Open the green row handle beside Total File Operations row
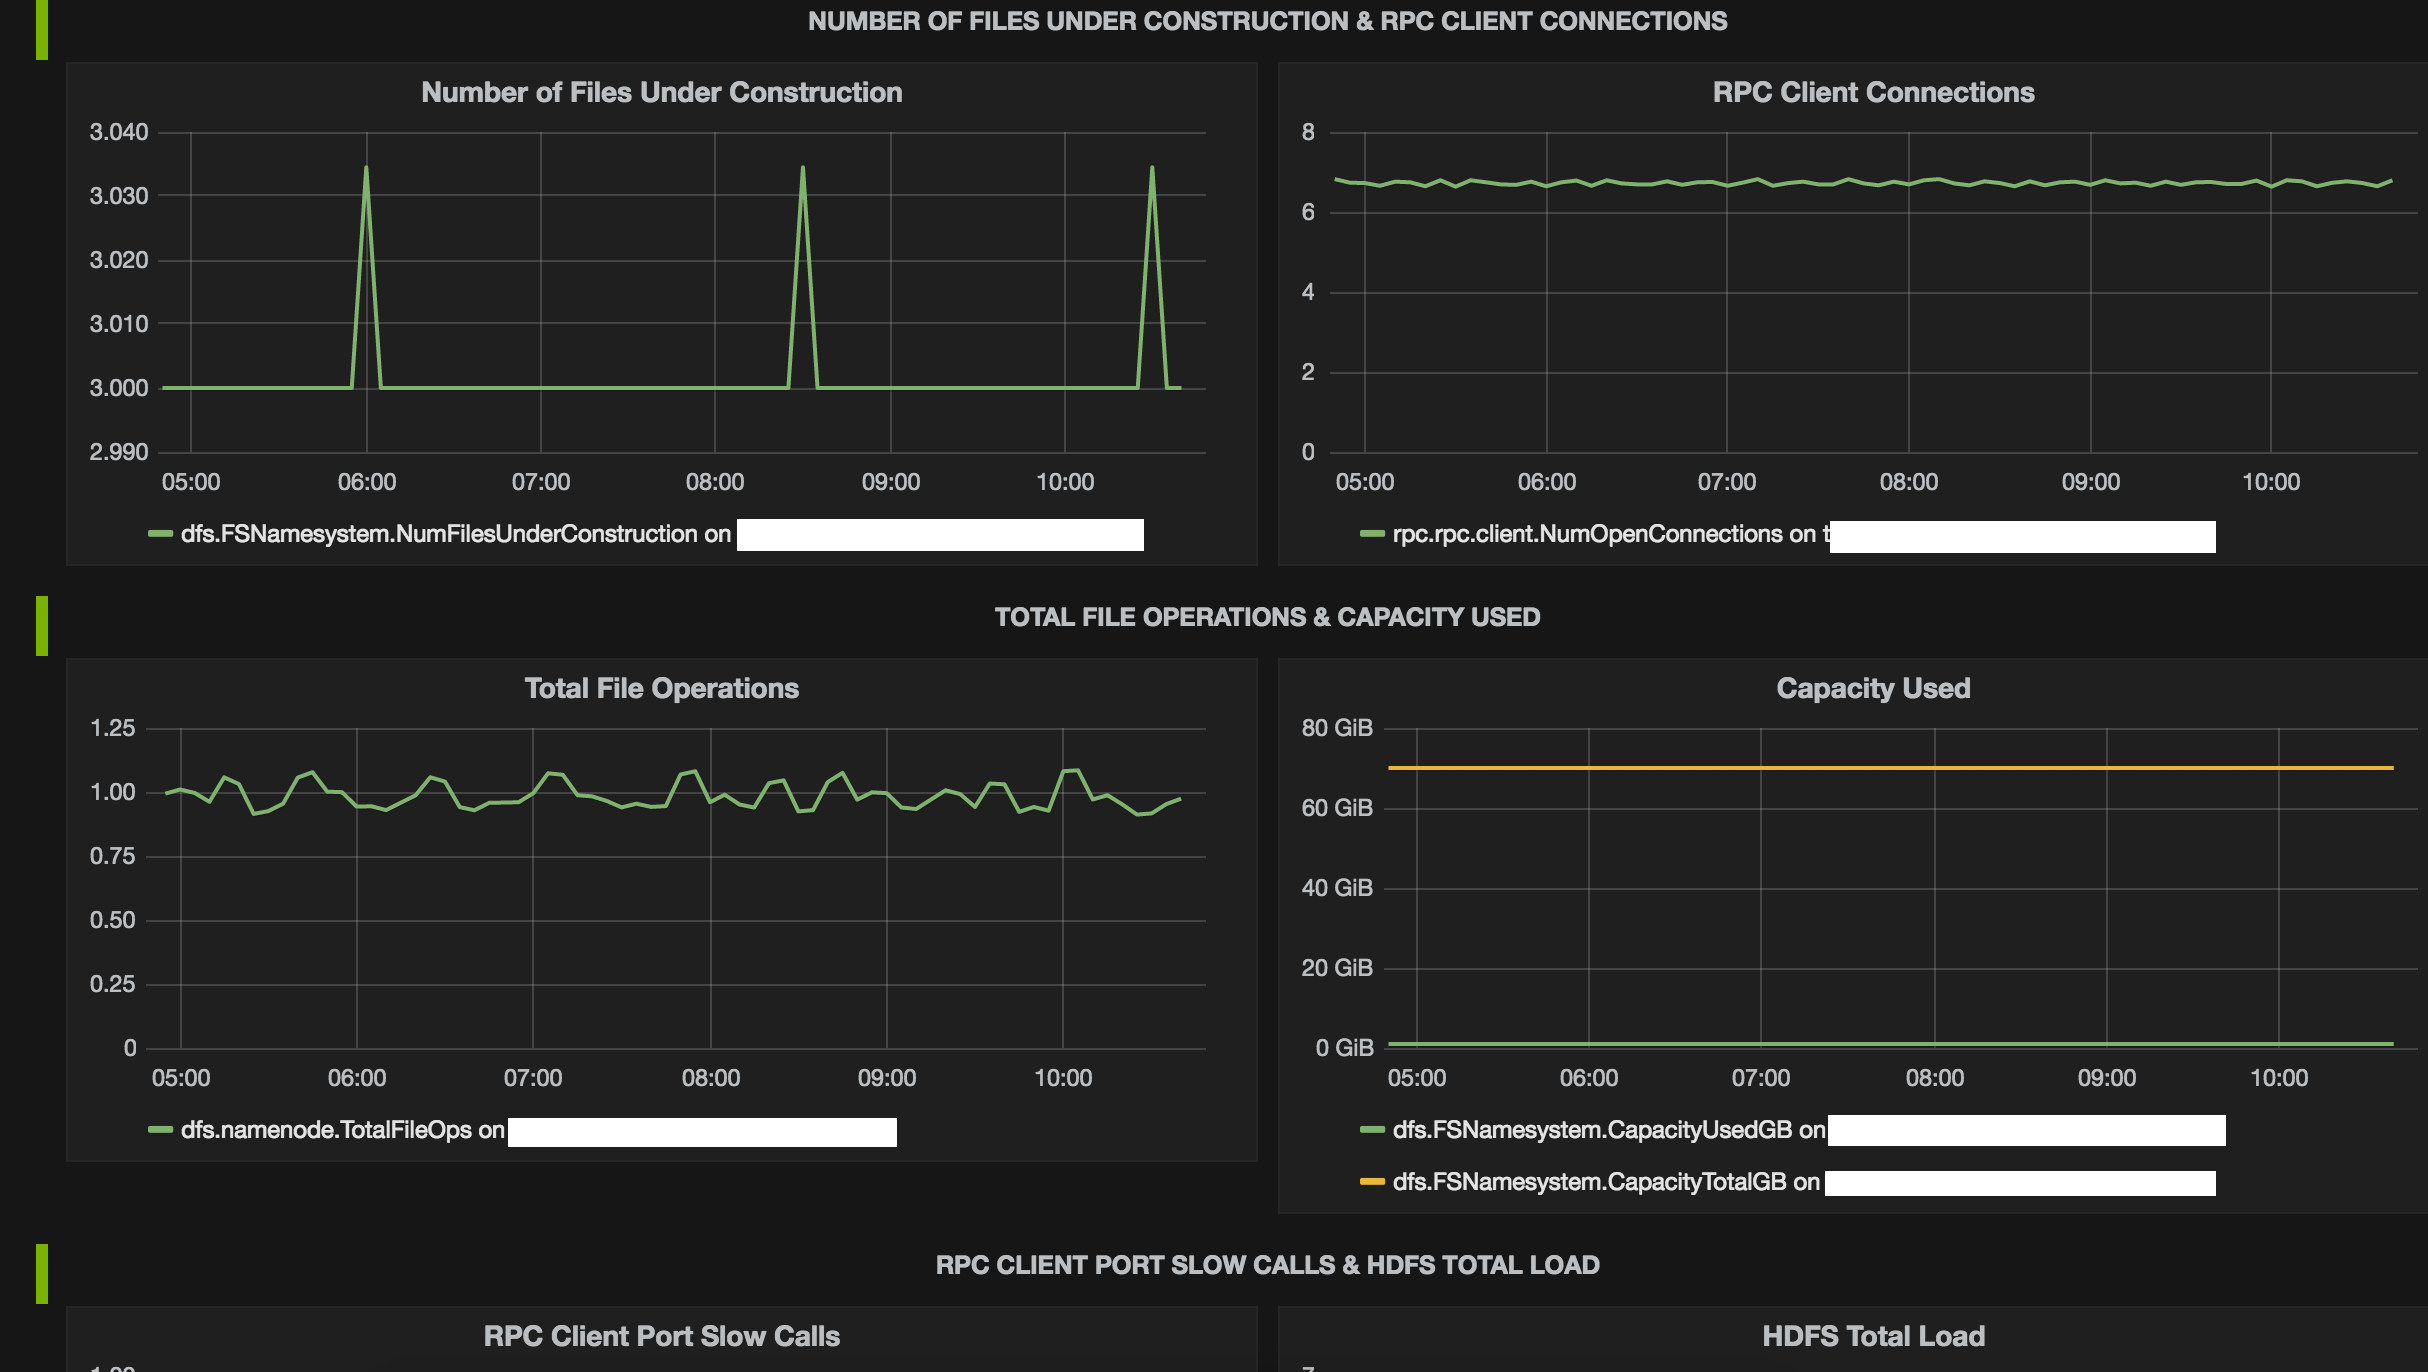 tap(41, 625)
